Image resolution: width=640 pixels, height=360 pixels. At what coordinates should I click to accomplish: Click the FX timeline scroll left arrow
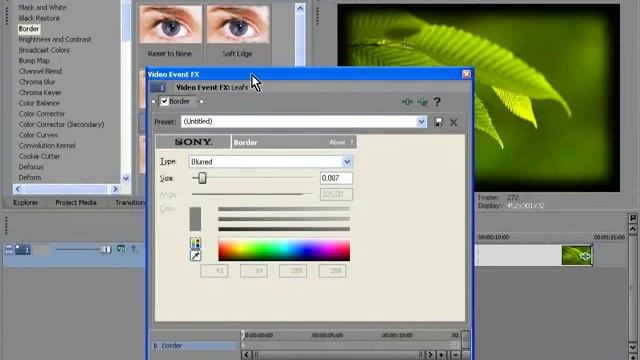246,355
